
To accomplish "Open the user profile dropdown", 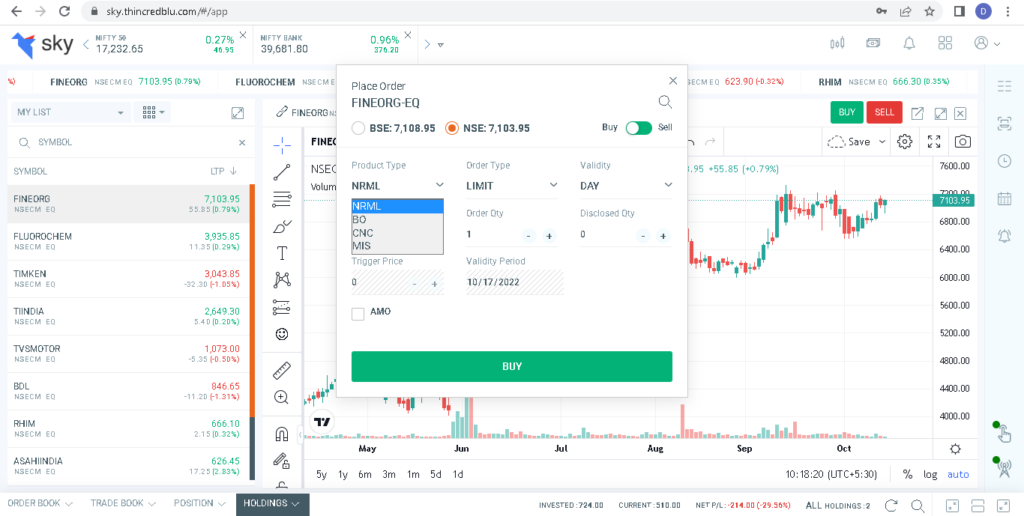I will click(987, 43).
